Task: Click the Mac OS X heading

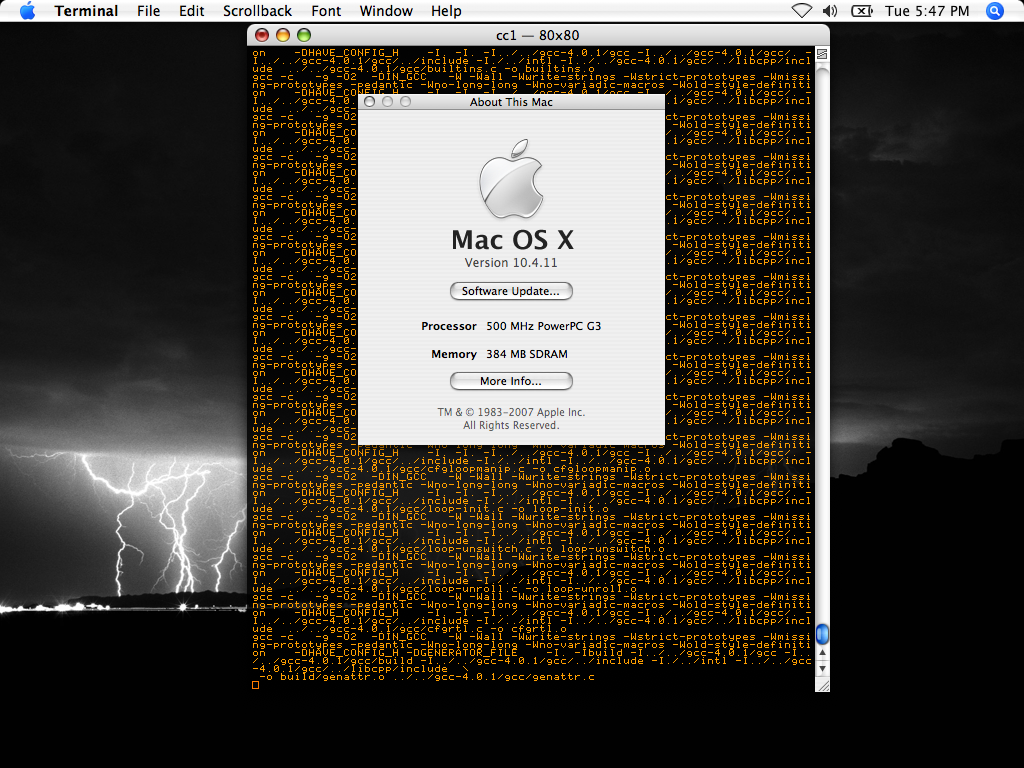Action: 512,240
